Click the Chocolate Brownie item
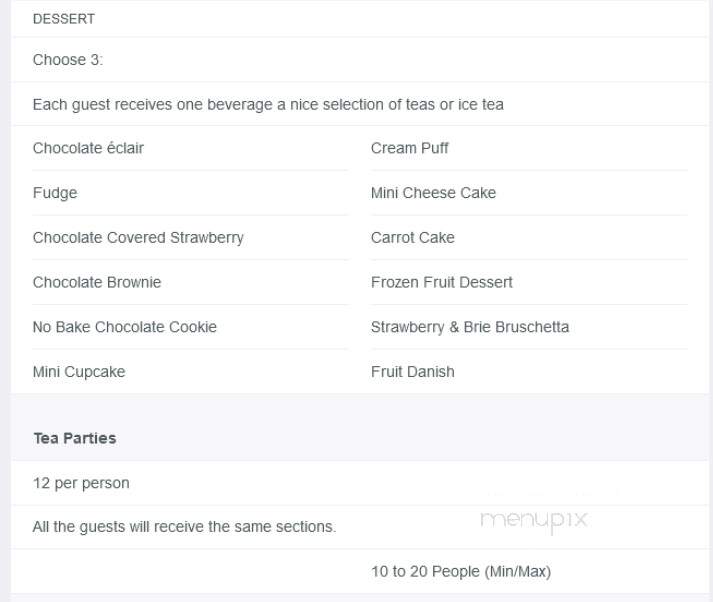Image resolution: width=713 pixels, height=602 pixels. click(97, 282)
